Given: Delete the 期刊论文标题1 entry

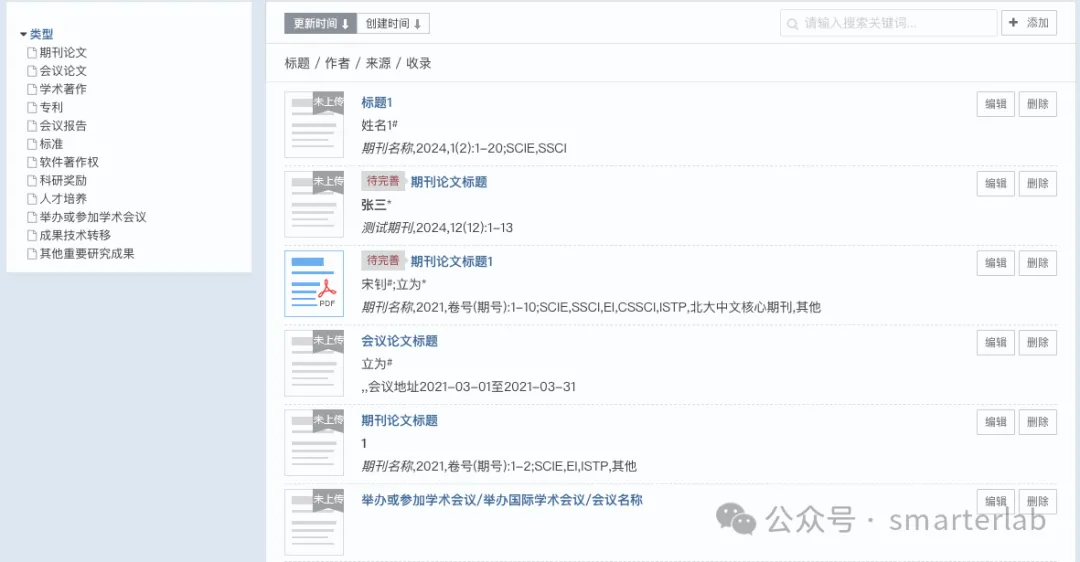Looking at the screenshot, I should click(x=1038, y=262).
